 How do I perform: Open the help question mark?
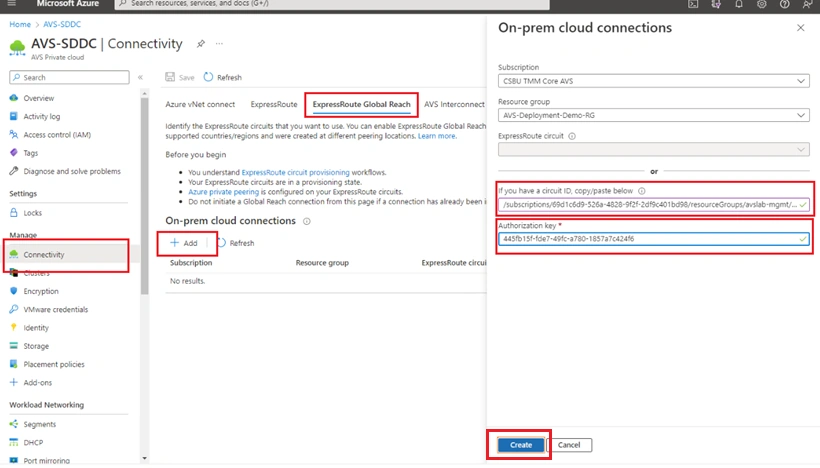pos(784,4)
